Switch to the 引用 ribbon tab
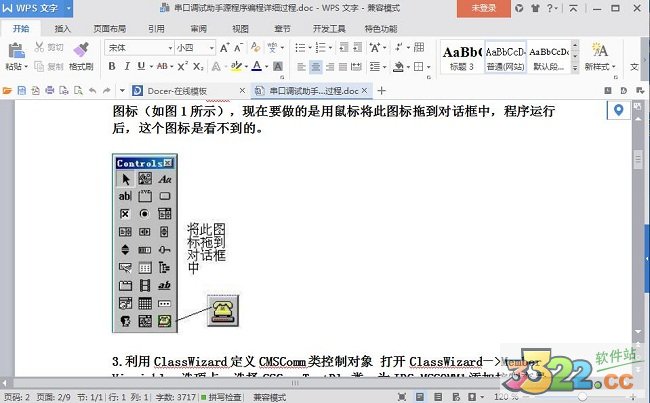The image size is (650, 403). click(x=156, y=29)
